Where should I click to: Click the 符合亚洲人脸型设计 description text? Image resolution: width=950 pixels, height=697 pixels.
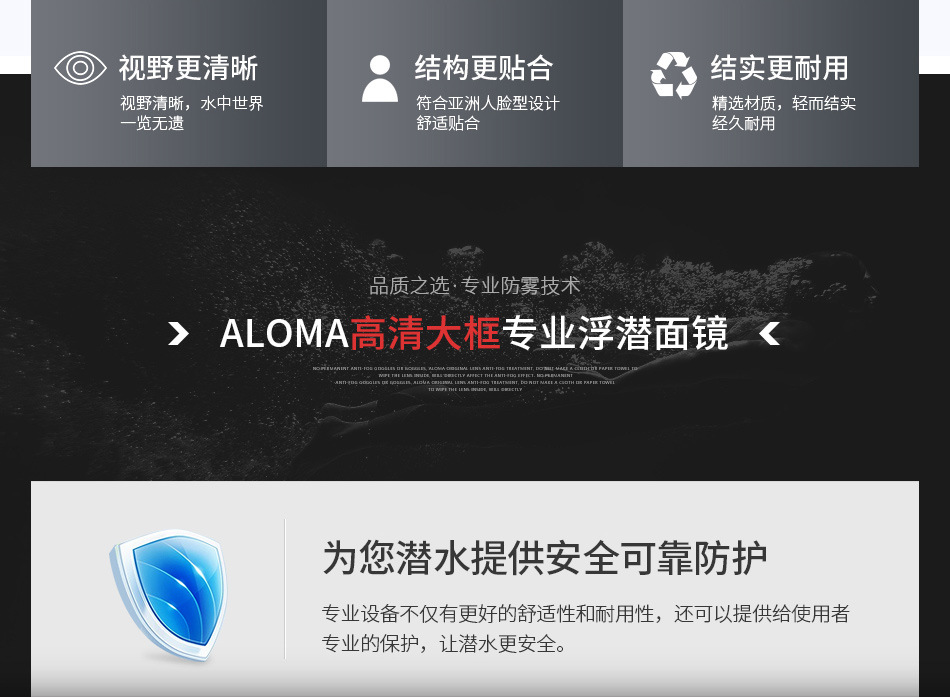click(x=488, y=103)
